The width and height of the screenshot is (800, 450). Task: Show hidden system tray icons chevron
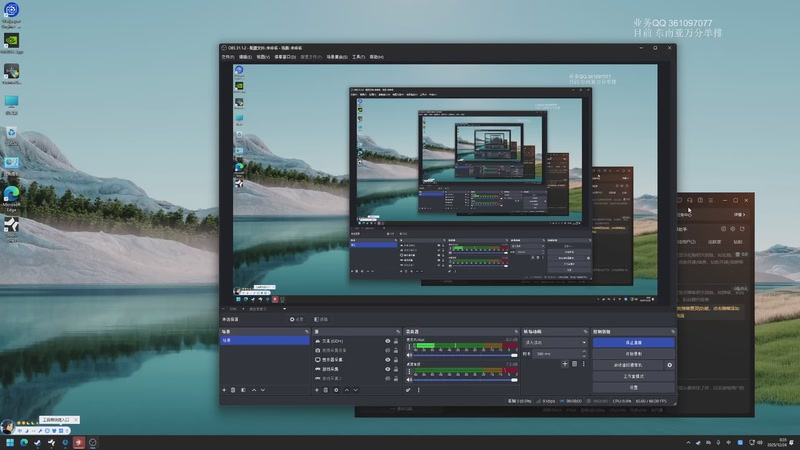point(688,442)
